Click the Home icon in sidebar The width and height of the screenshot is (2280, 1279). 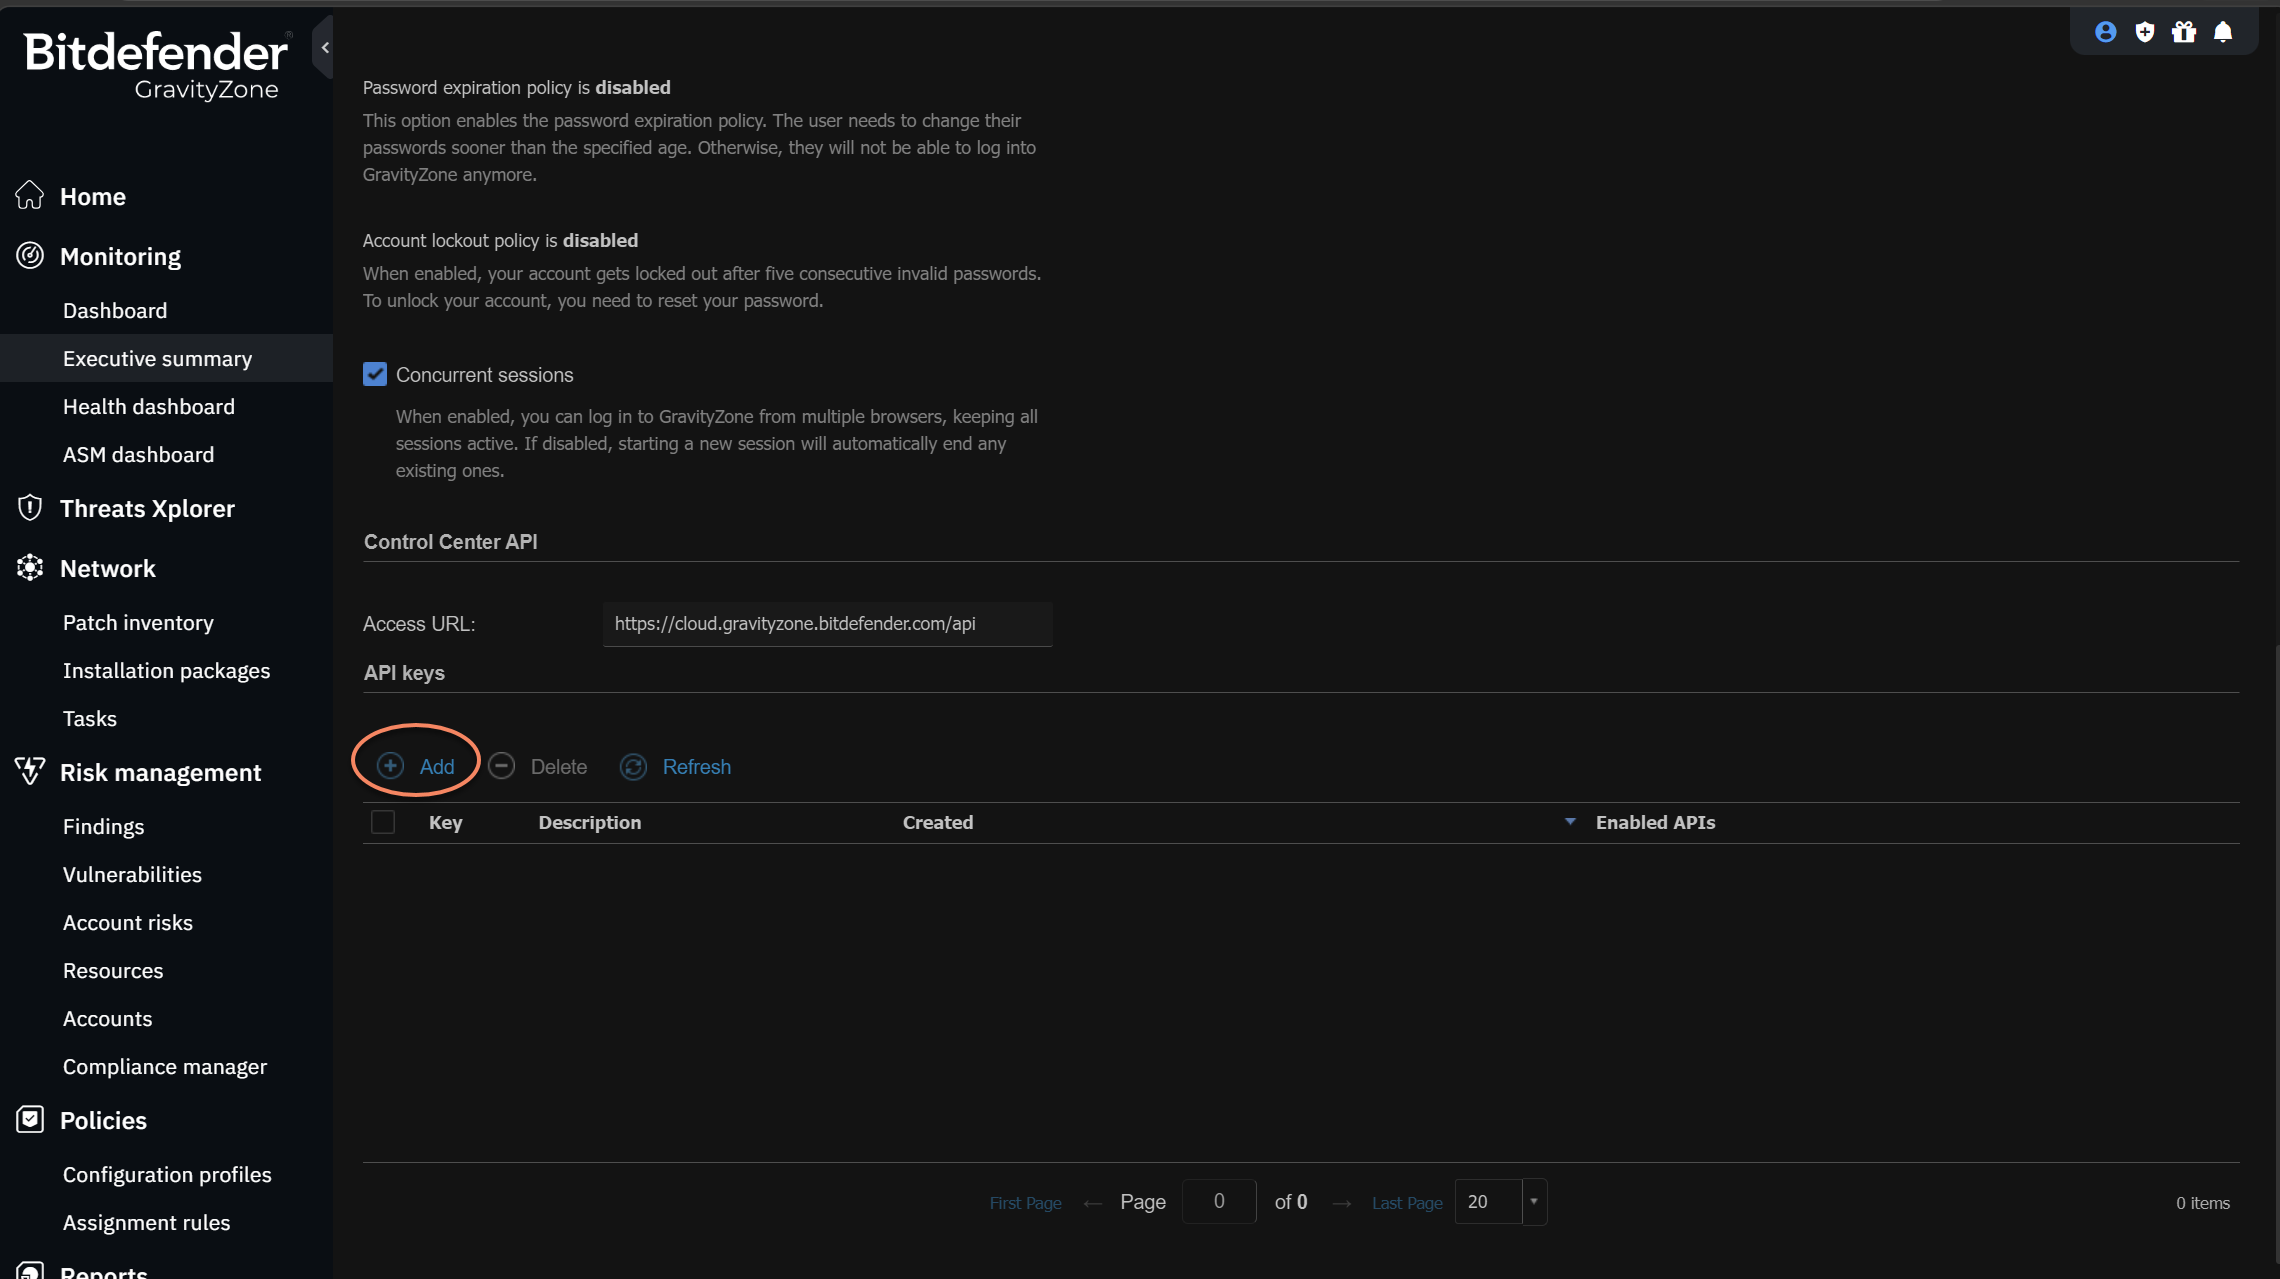tap(30, 196)
